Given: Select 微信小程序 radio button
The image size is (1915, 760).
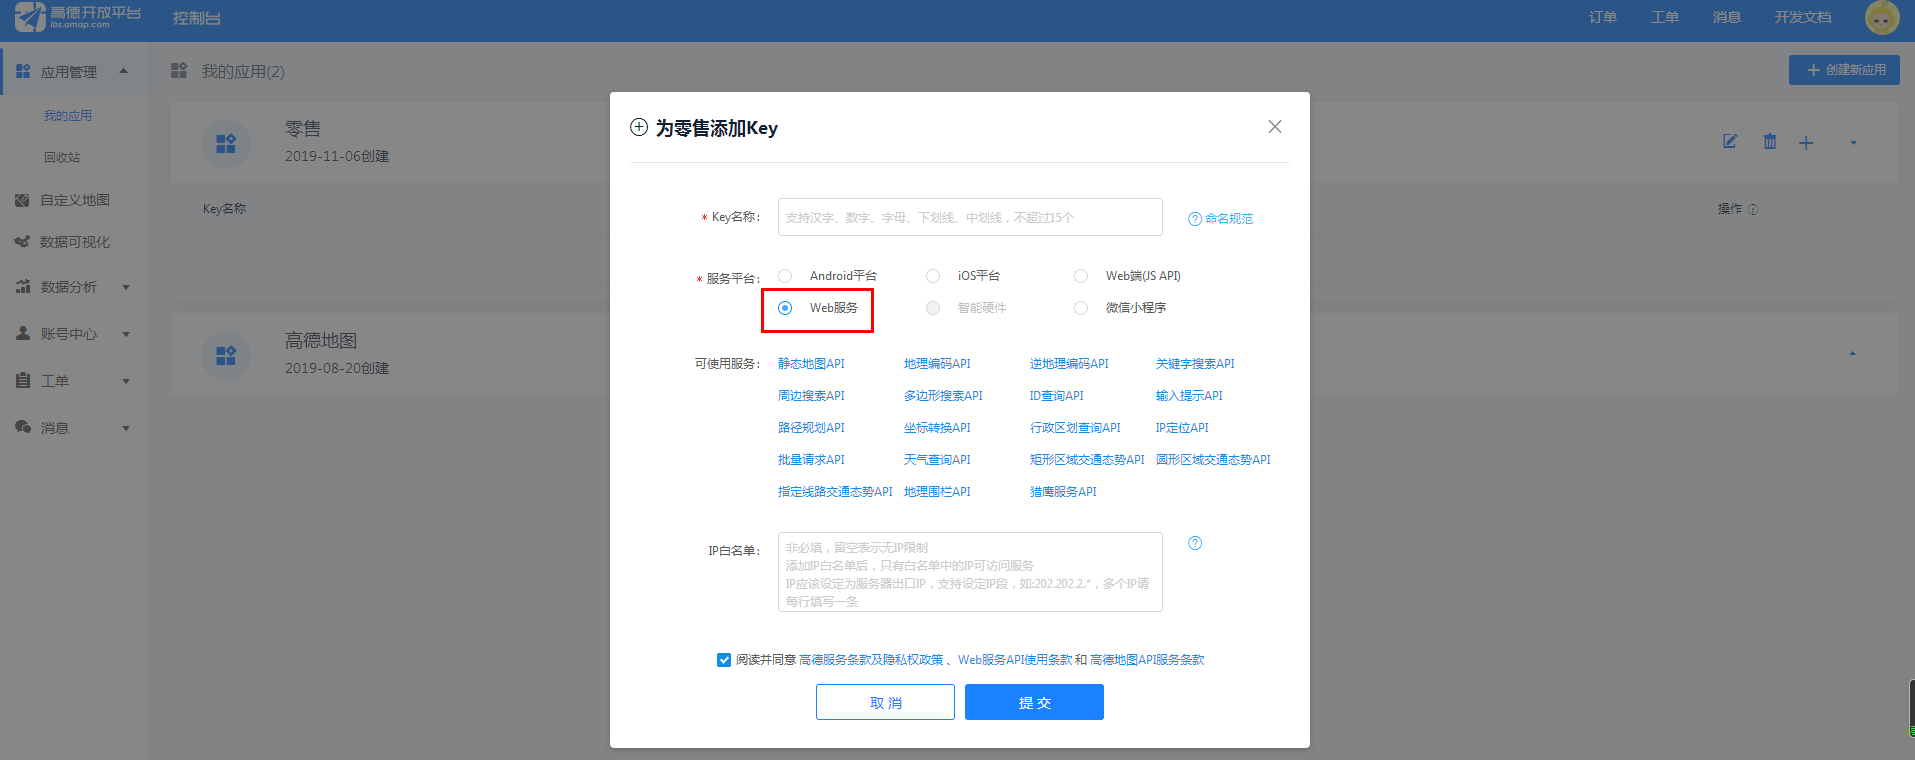Looking at the screenshot, I should click(1081, 308).
